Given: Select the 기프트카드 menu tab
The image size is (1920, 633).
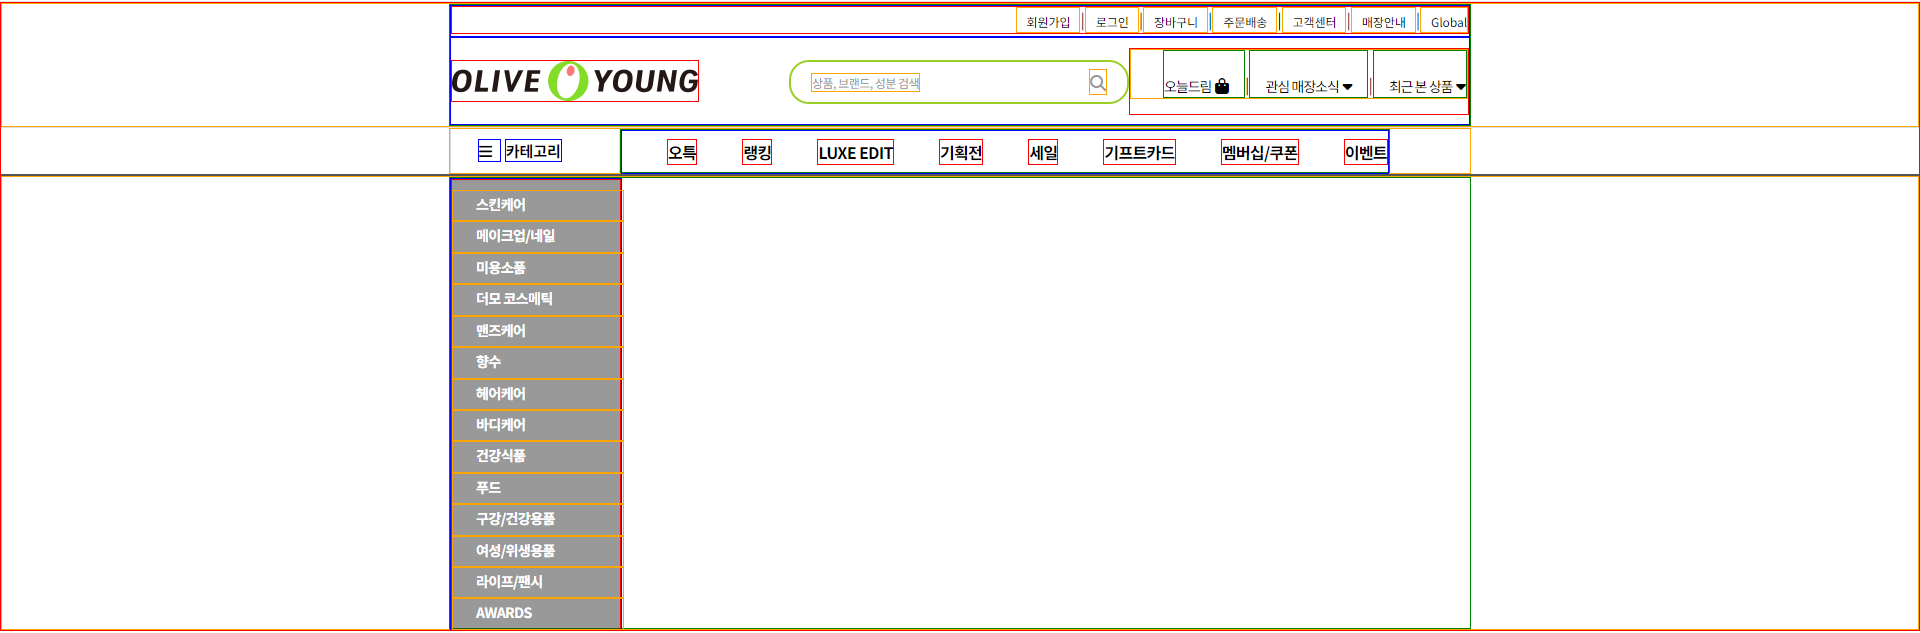Looking at the screenshot, I should pyautogui.click(x=1139, y=152).
